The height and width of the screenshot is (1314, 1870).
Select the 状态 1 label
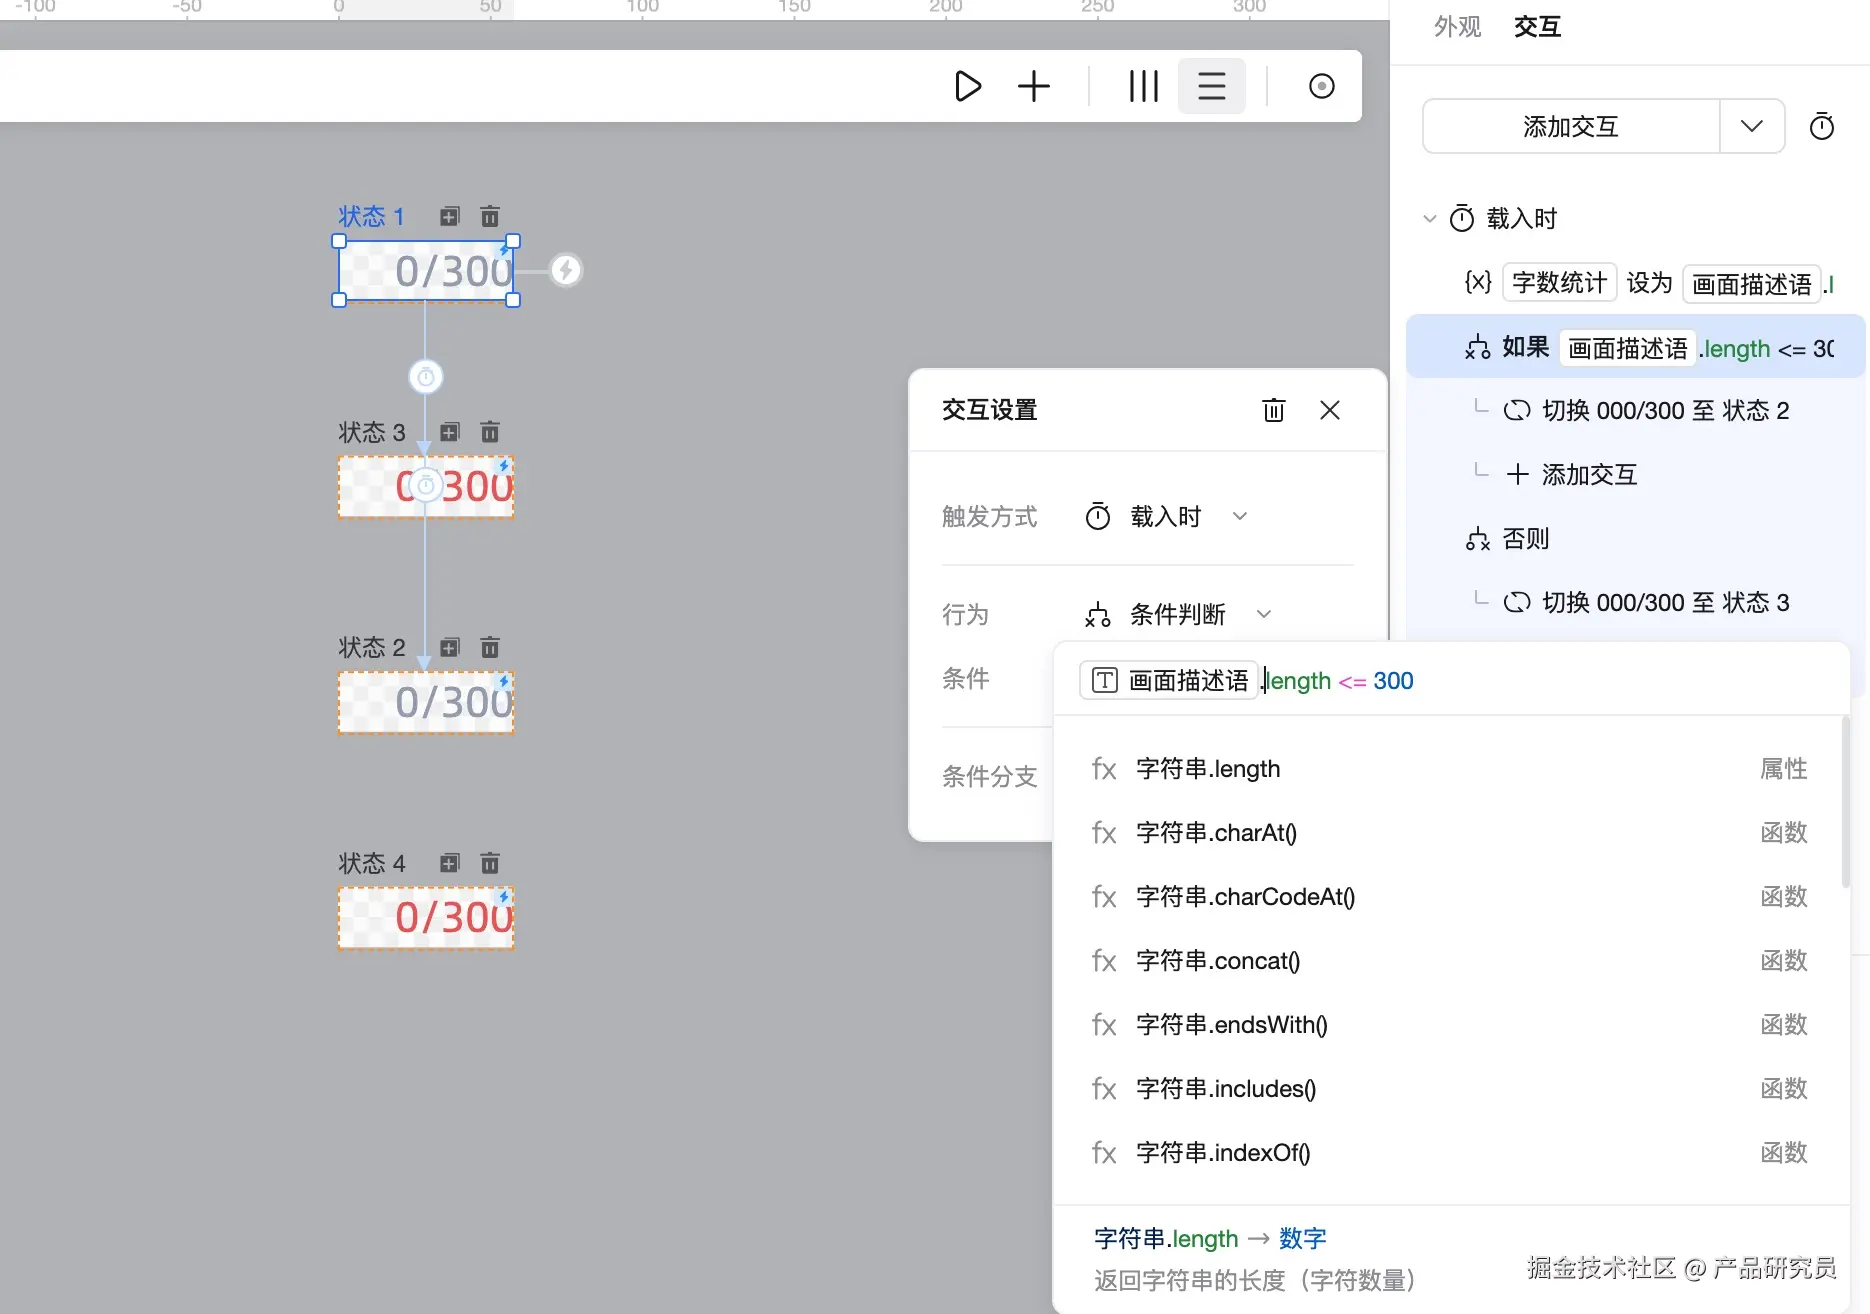tap(371, 217)
